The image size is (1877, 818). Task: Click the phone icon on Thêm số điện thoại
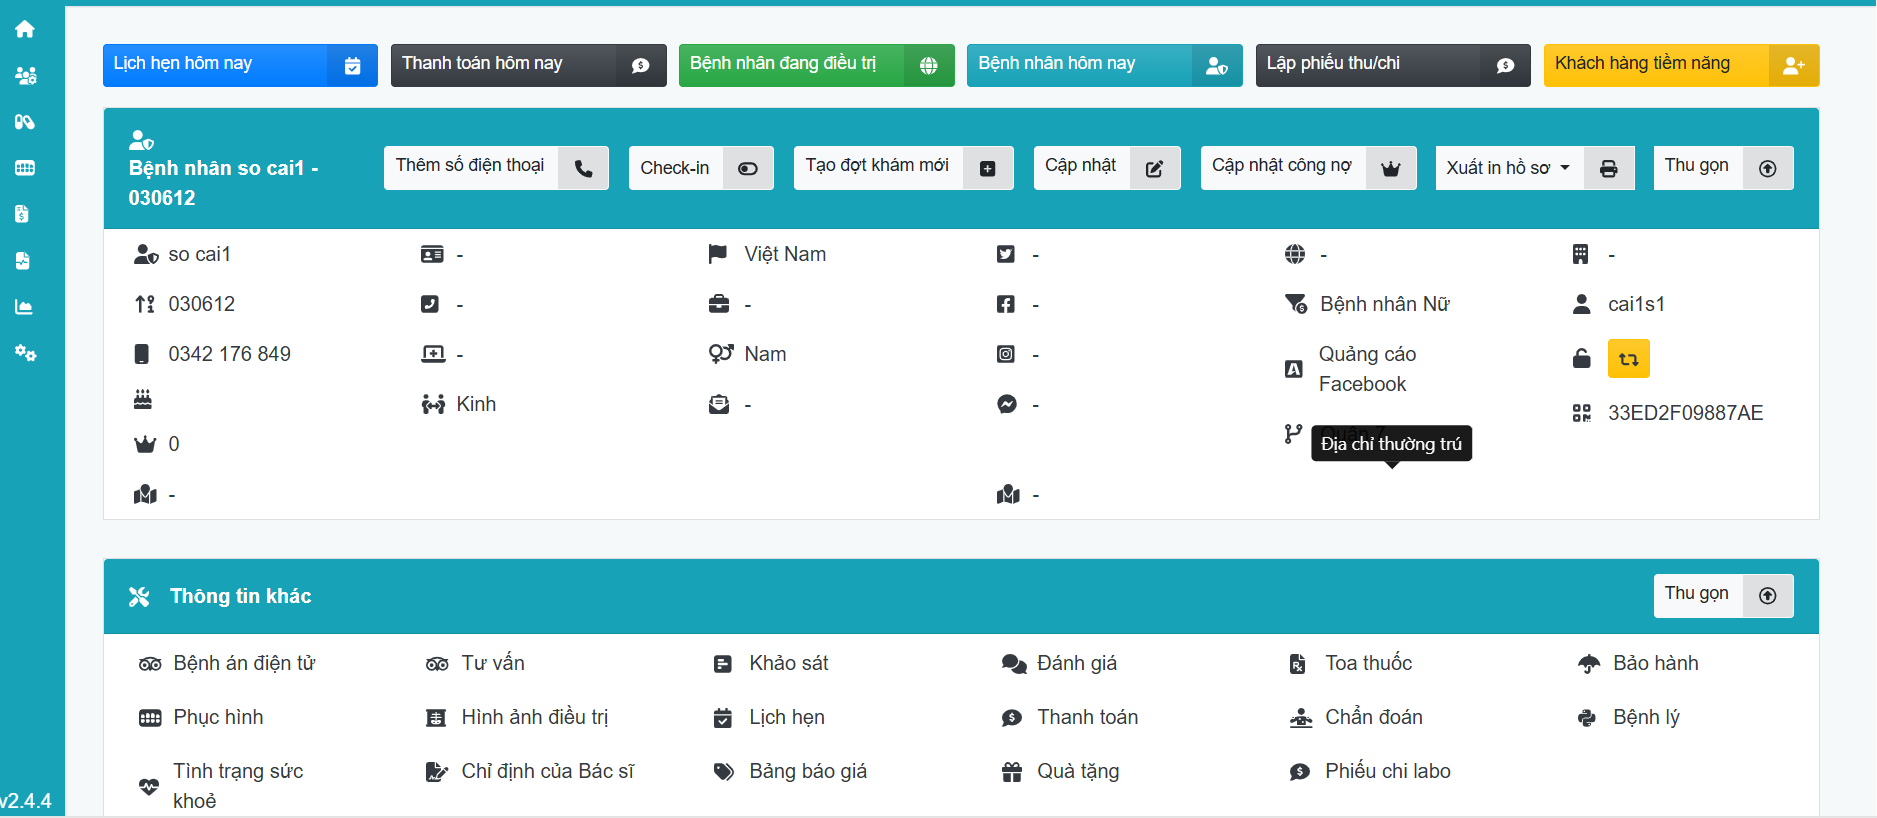coord(583,168)
